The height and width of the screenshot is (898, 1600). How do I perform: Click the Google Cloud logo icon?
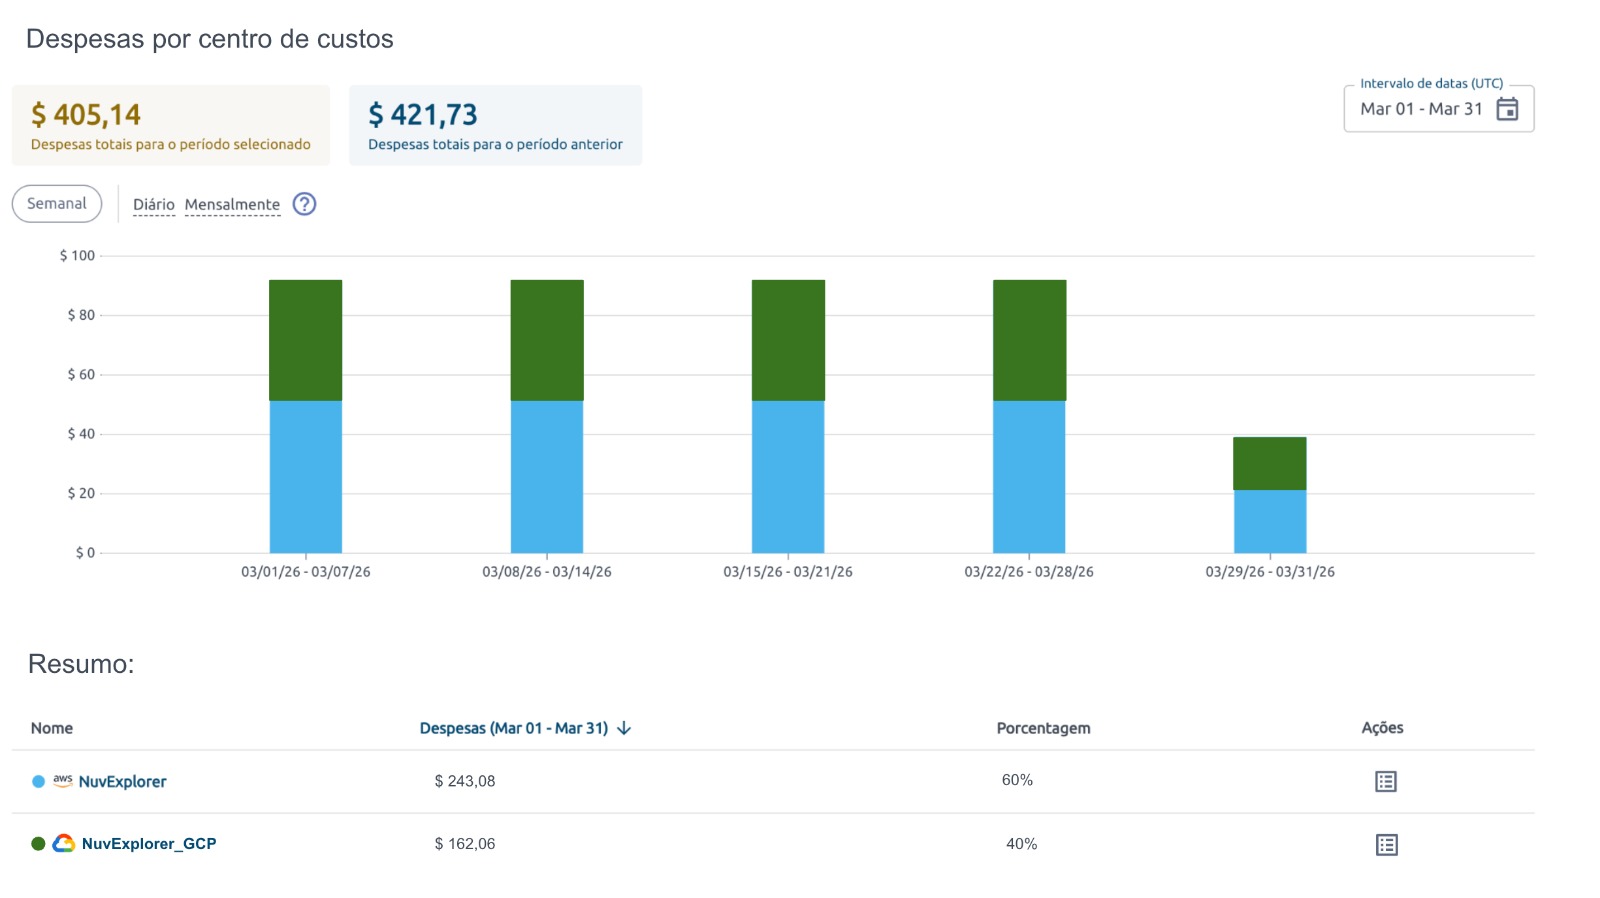64,843
